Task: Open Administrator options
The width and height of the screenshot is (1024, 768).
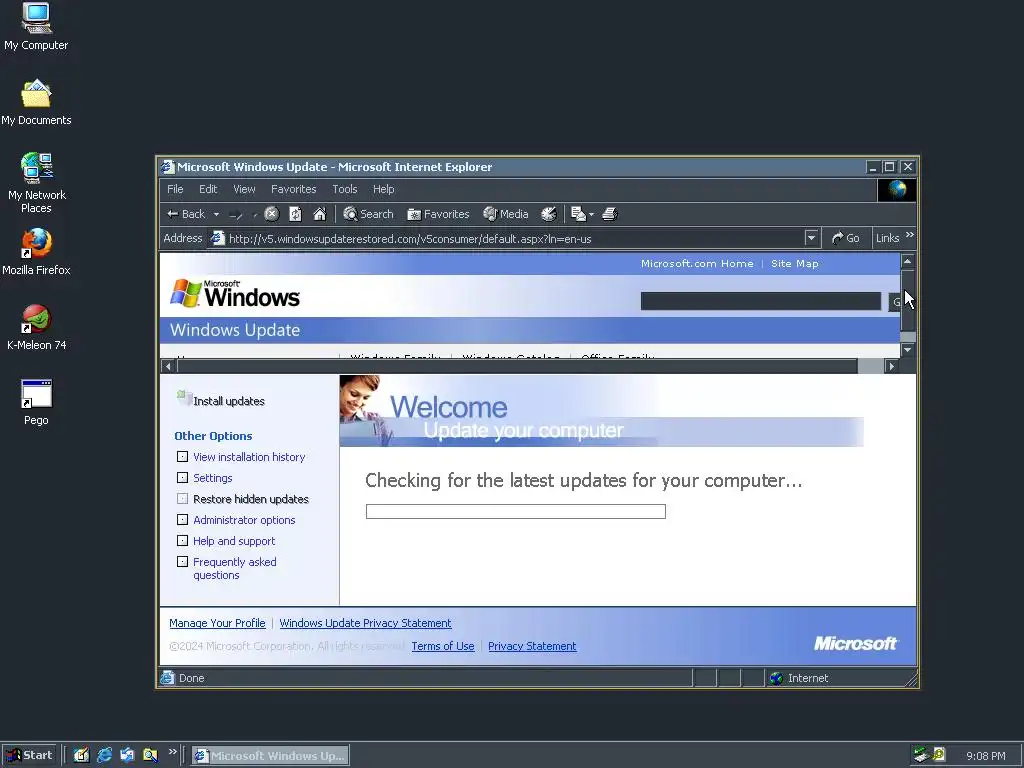Action: pyautogui.click(x=244, y=520)
